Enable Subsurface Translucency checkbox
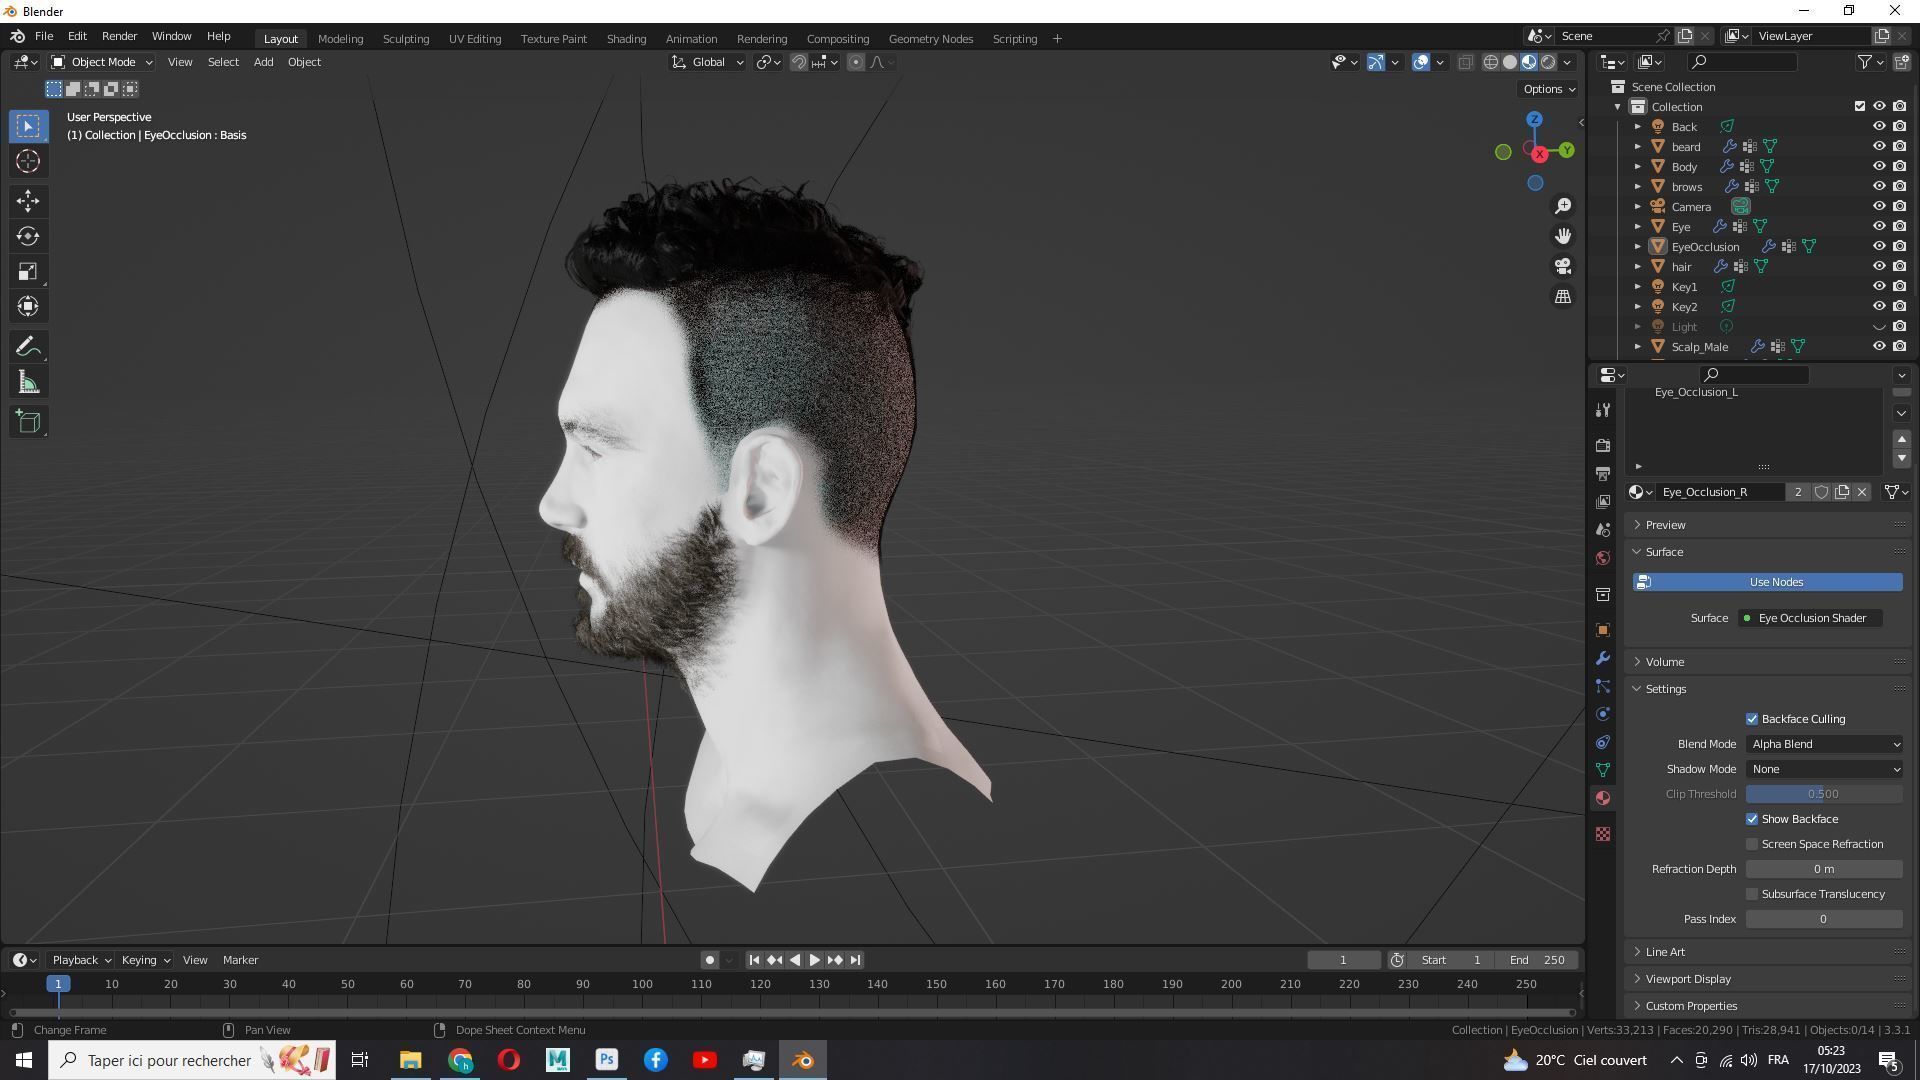The height and width of the screenshot is (1080, 1920). (x=1752, y=894)
